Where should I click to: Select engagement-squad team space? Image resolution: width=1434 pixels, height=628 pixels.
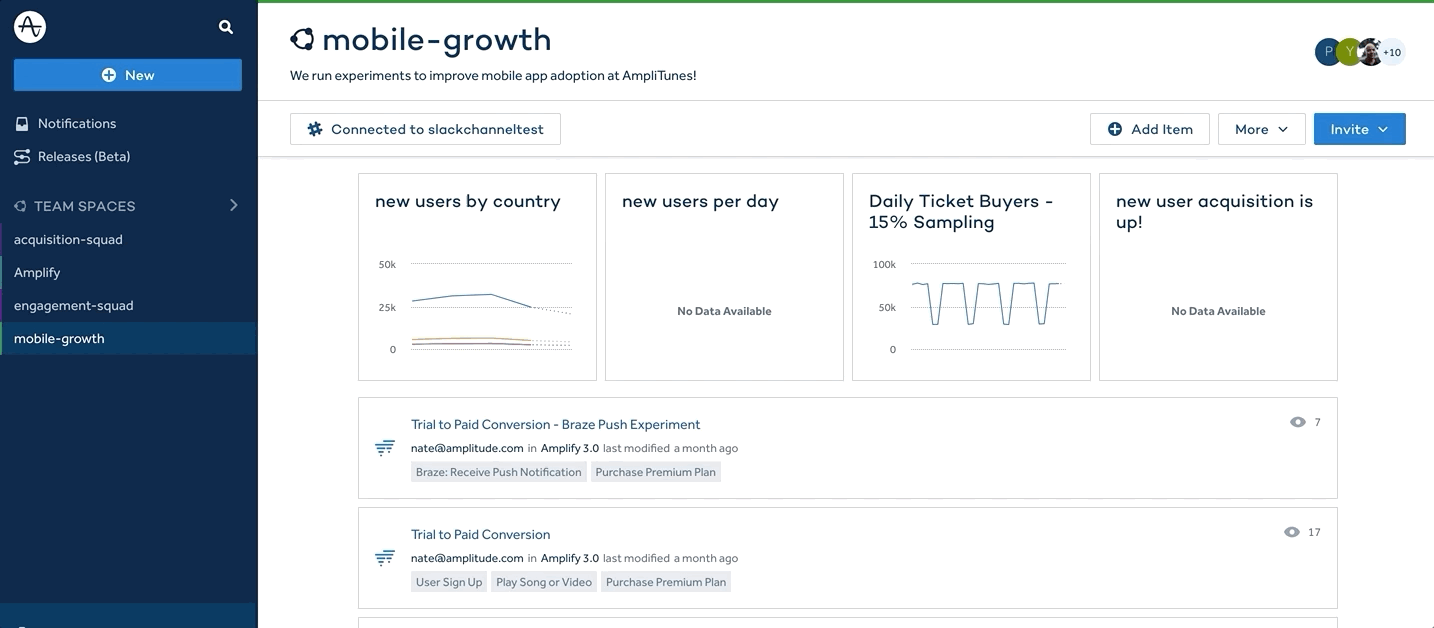tap(73, 306)
